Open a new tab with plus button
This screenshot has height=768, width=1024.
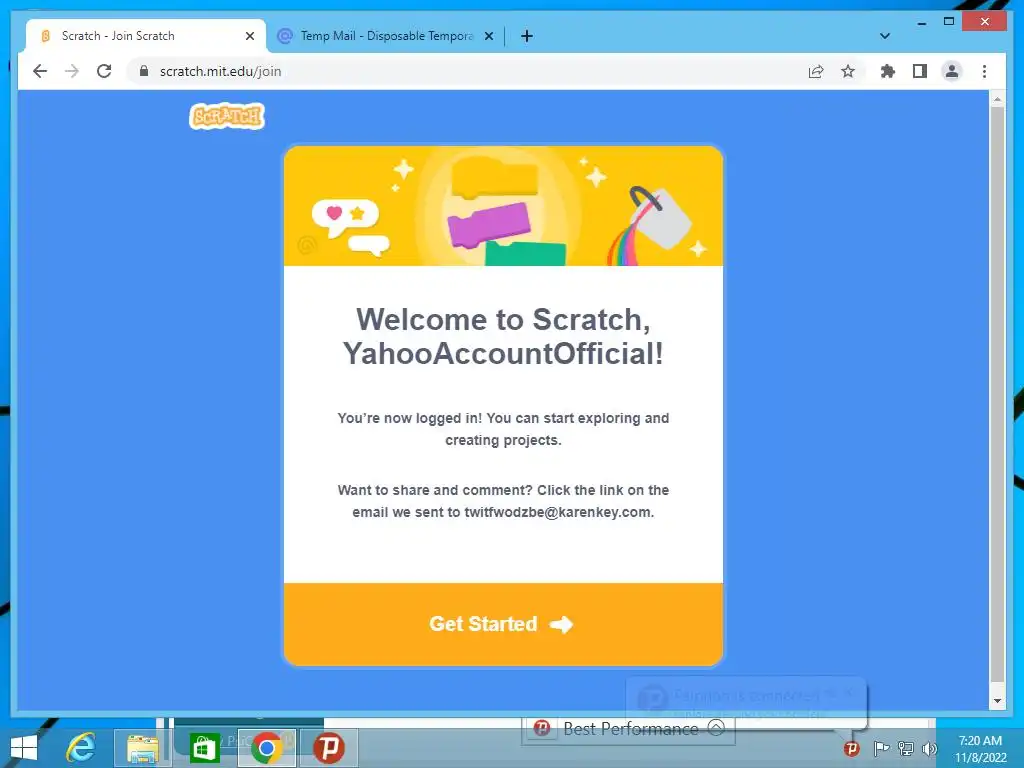click(x=527, y=36)
